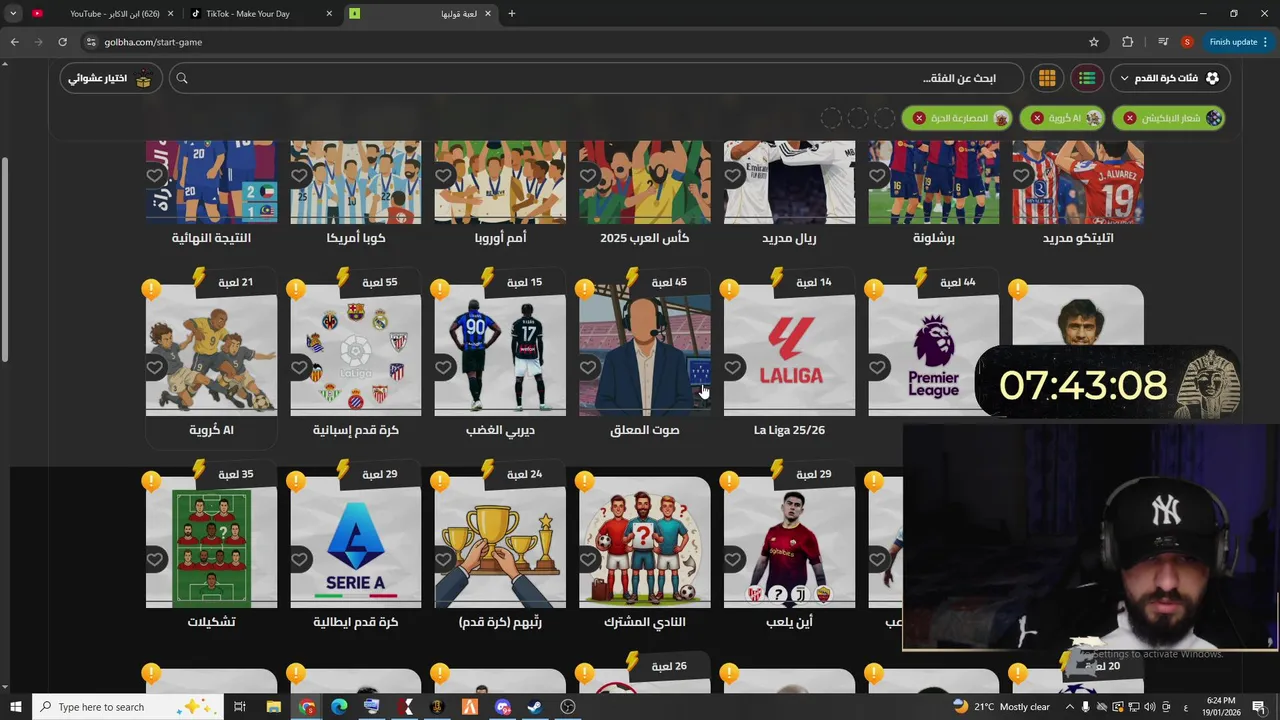Open info badge on La Liga 25/26 card

pyautogui.click(x=729, y=290)
